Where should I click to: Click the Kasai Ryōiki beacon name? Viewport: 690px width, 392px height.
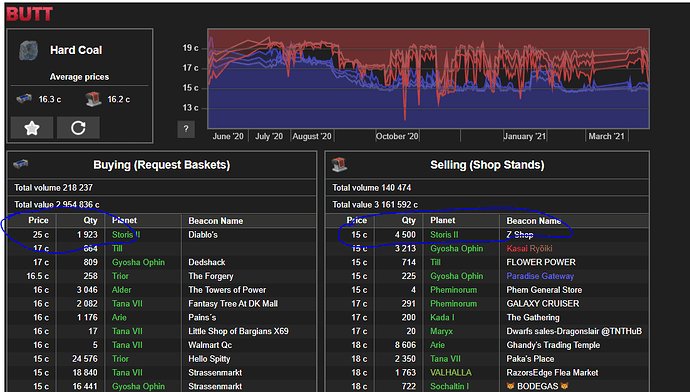tap(529, 249)
